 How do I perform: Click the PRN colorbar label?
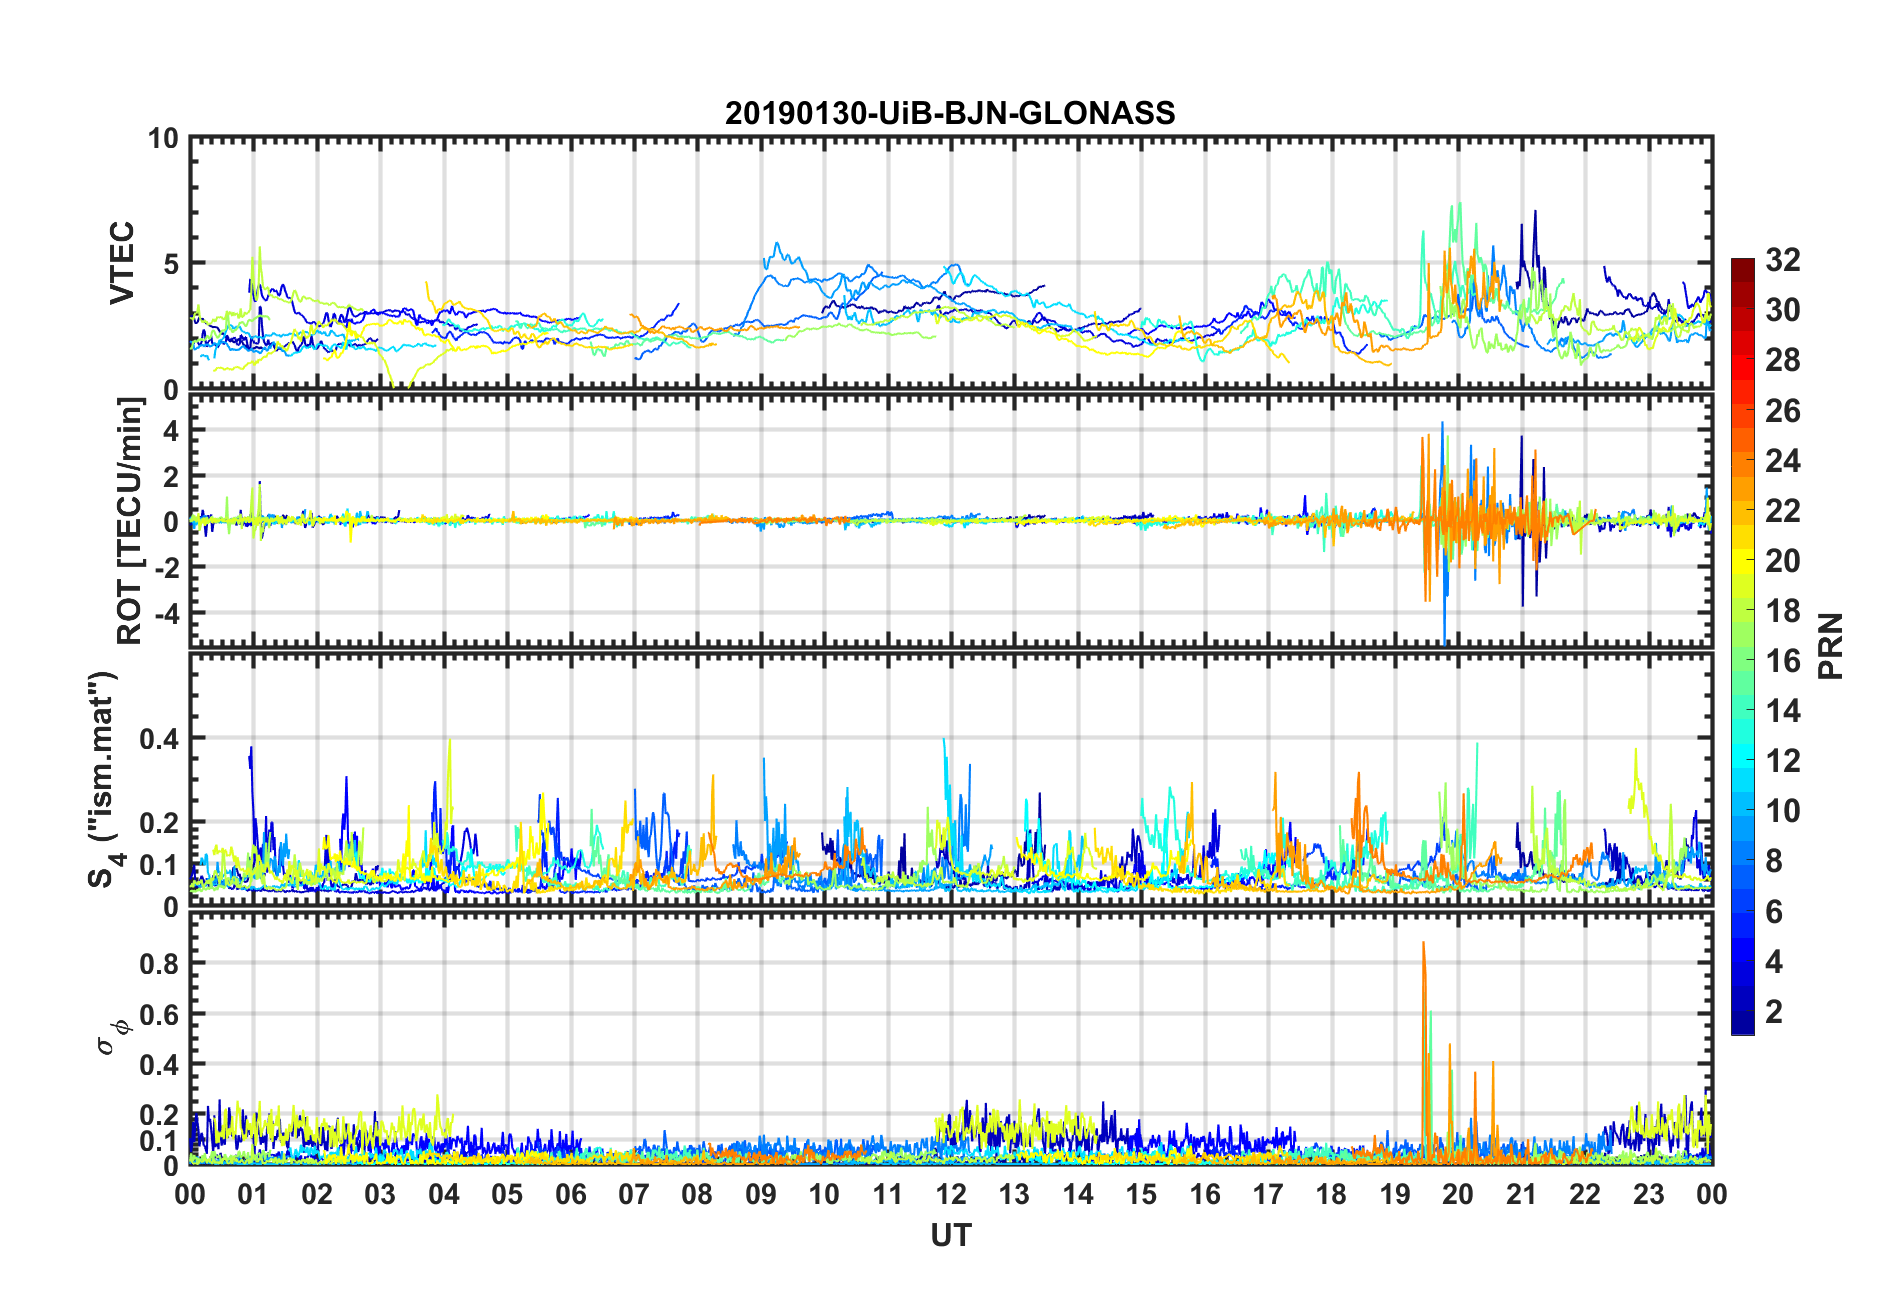(x=1831, y=646)
